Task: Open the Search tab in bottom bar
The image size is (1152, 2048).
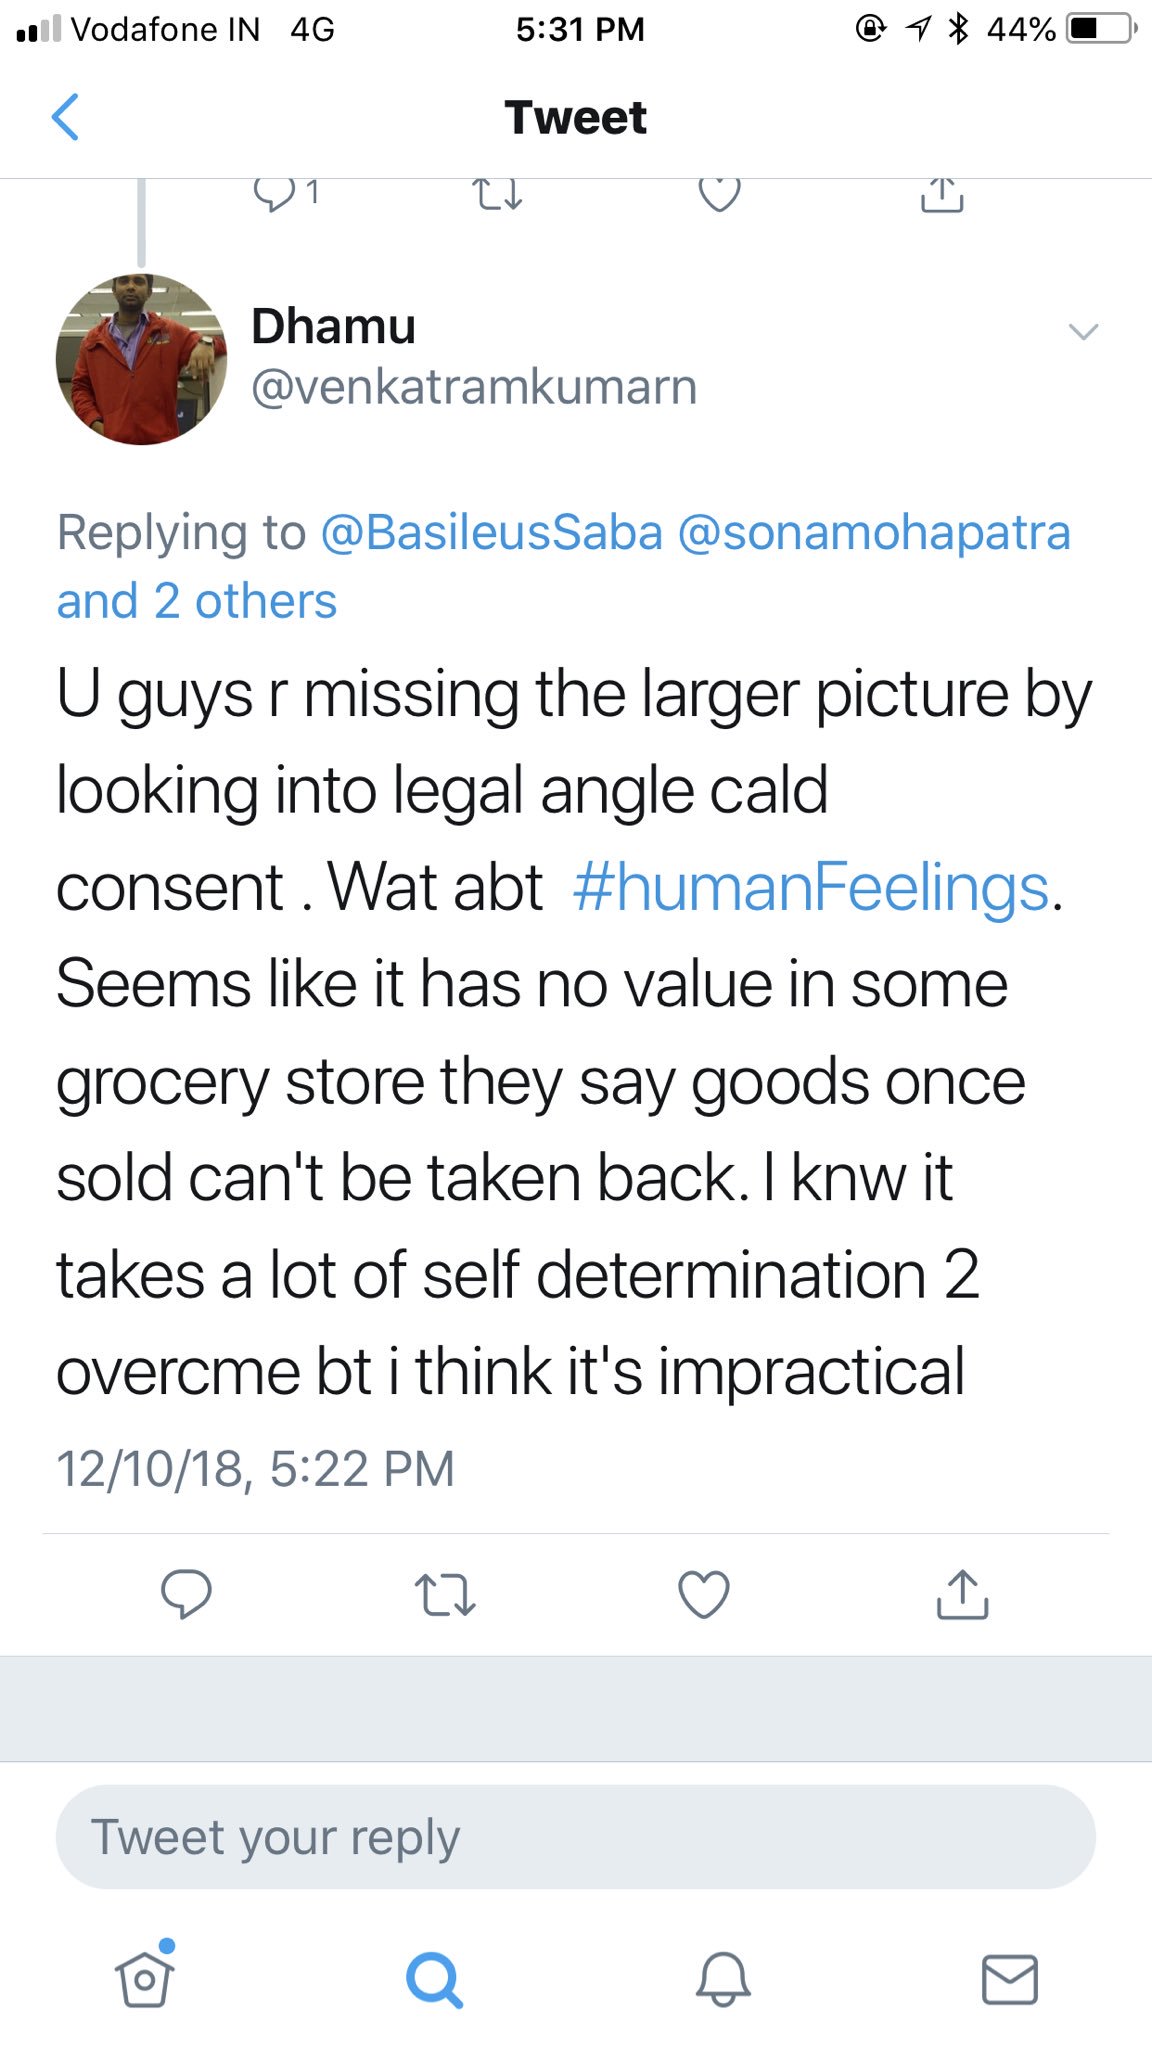Action: coord(434,1979)
